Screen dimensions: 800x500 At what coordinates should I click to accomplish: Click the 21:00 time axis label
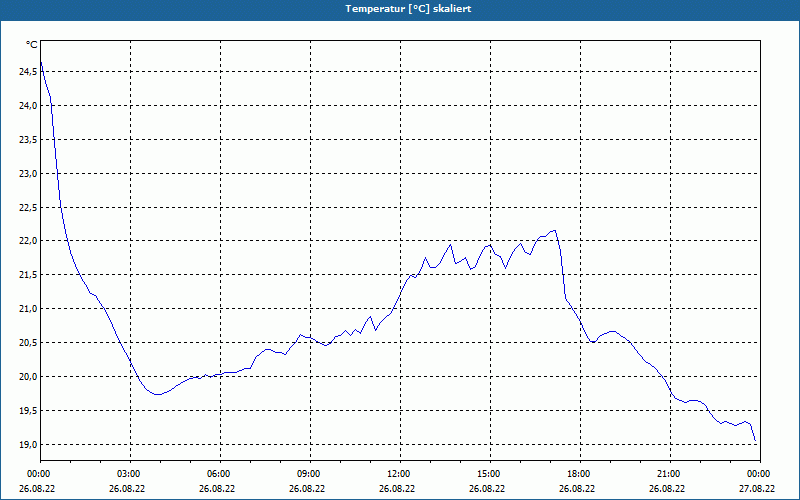[x=669, y=474]
